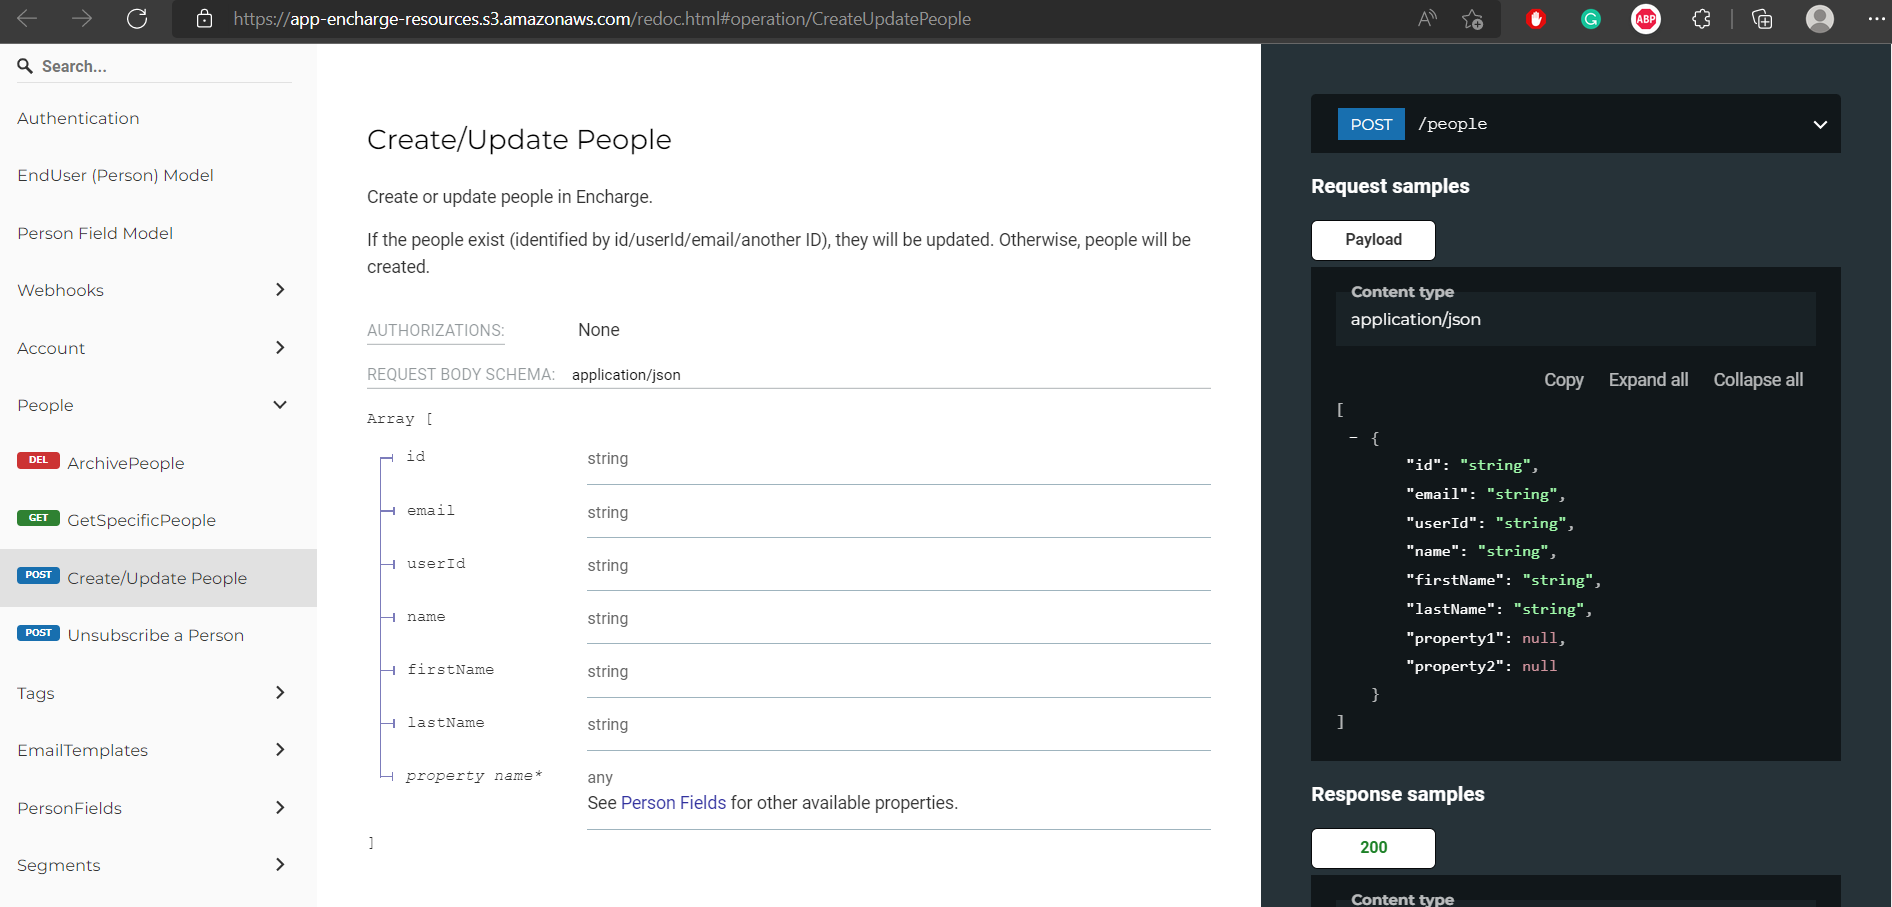1892x907 pixels.
Task: Follow the Person Fields link
Action: [x=673, y=803]
